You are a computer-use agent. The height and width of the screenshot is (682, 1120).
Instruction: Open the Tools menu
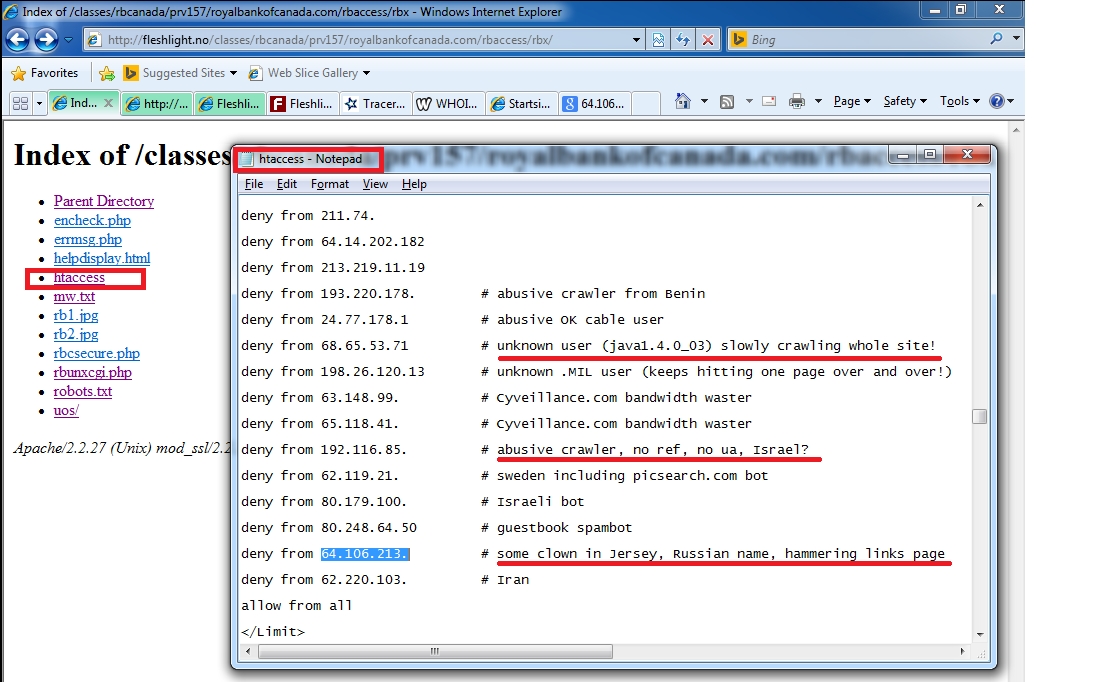[x=959, y=101]
